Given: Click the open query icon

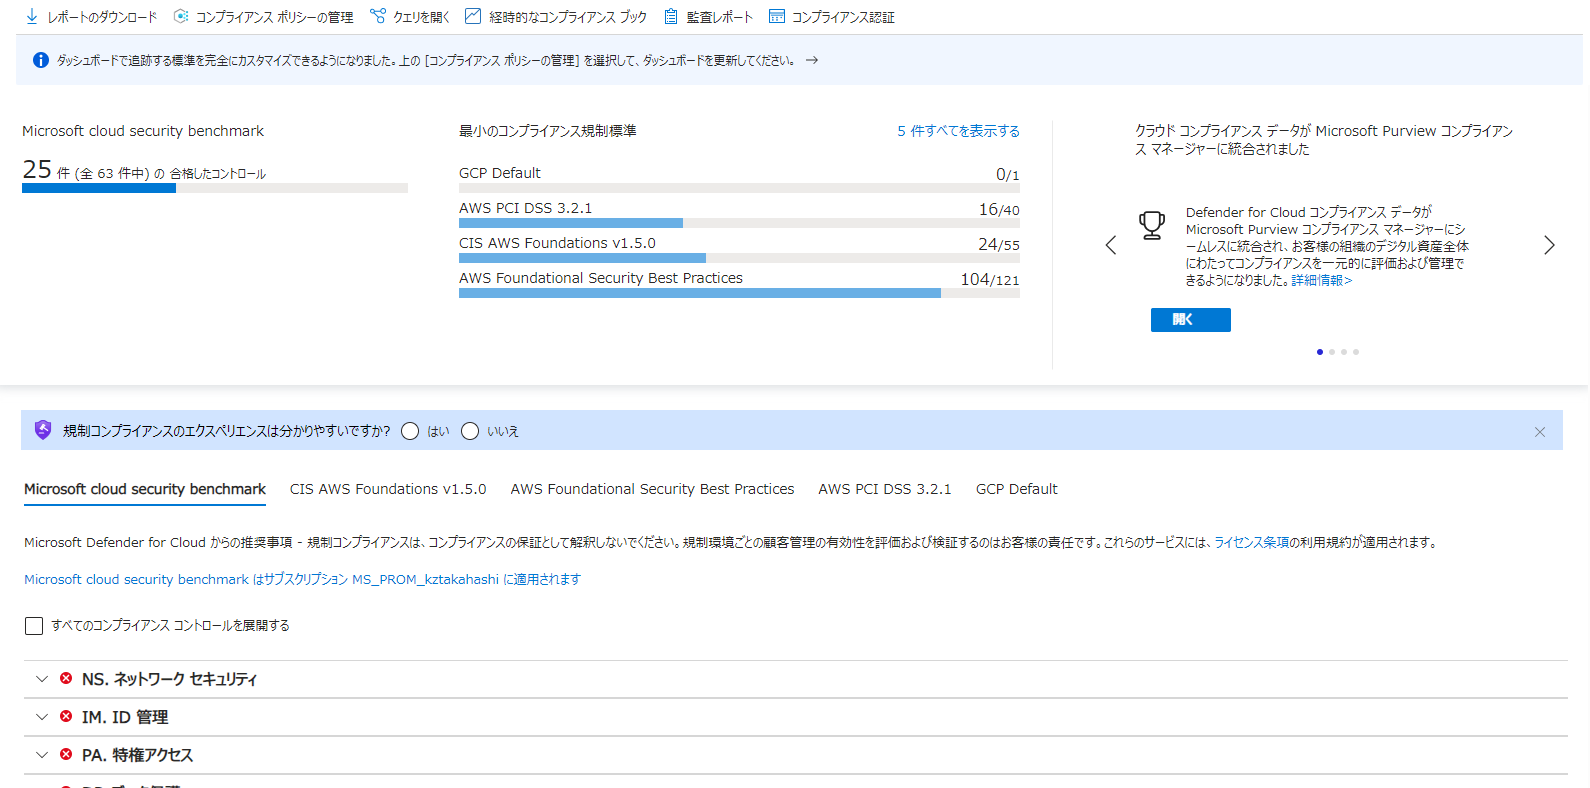Looking at the screenshot, I should click(378, 16).
